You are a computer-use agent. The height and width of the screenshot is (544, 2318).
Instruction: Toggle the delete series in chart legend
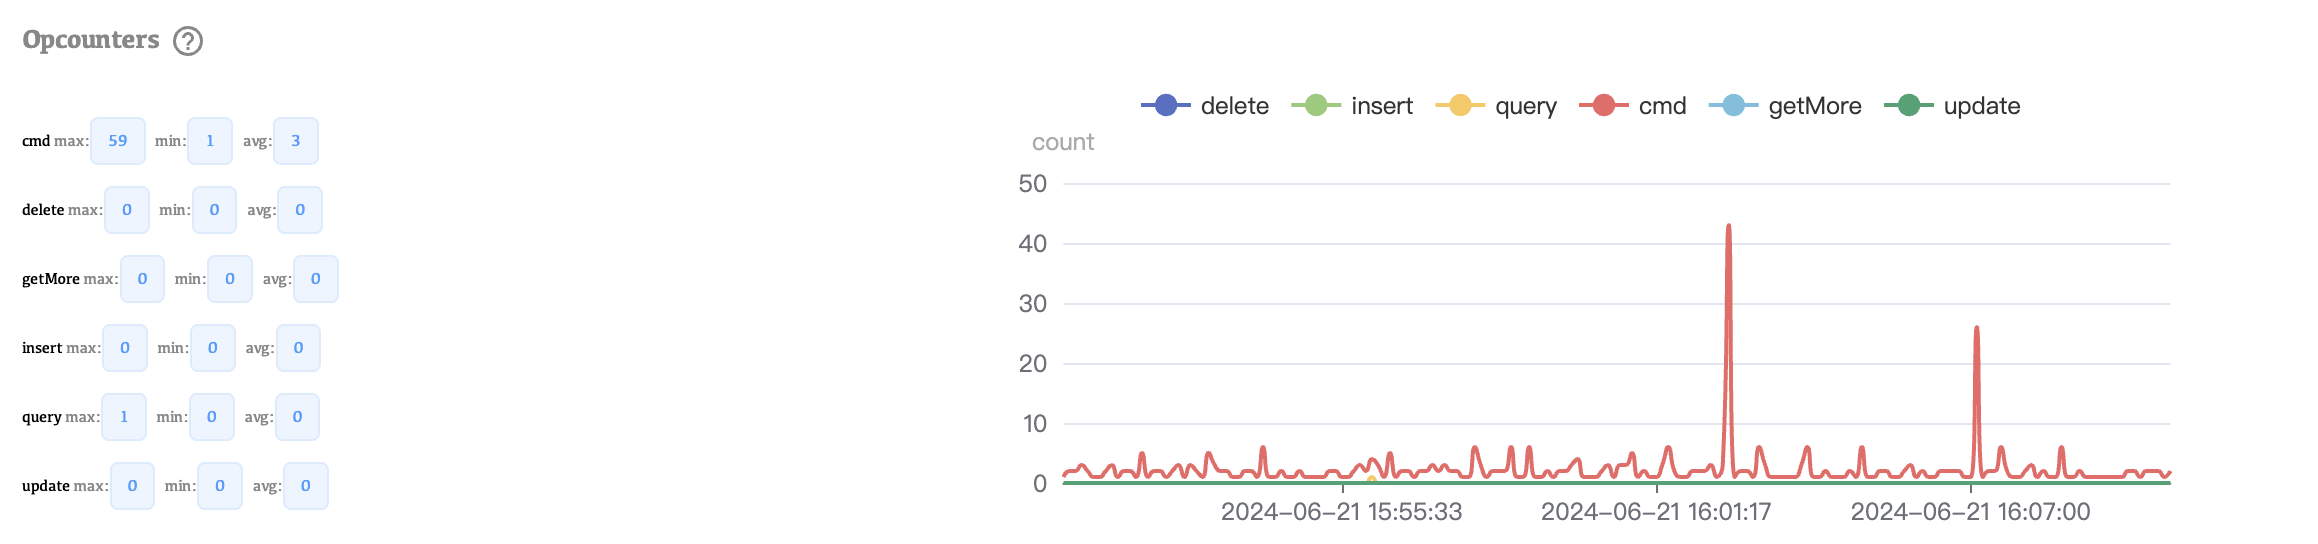[x=1205, y=106]
